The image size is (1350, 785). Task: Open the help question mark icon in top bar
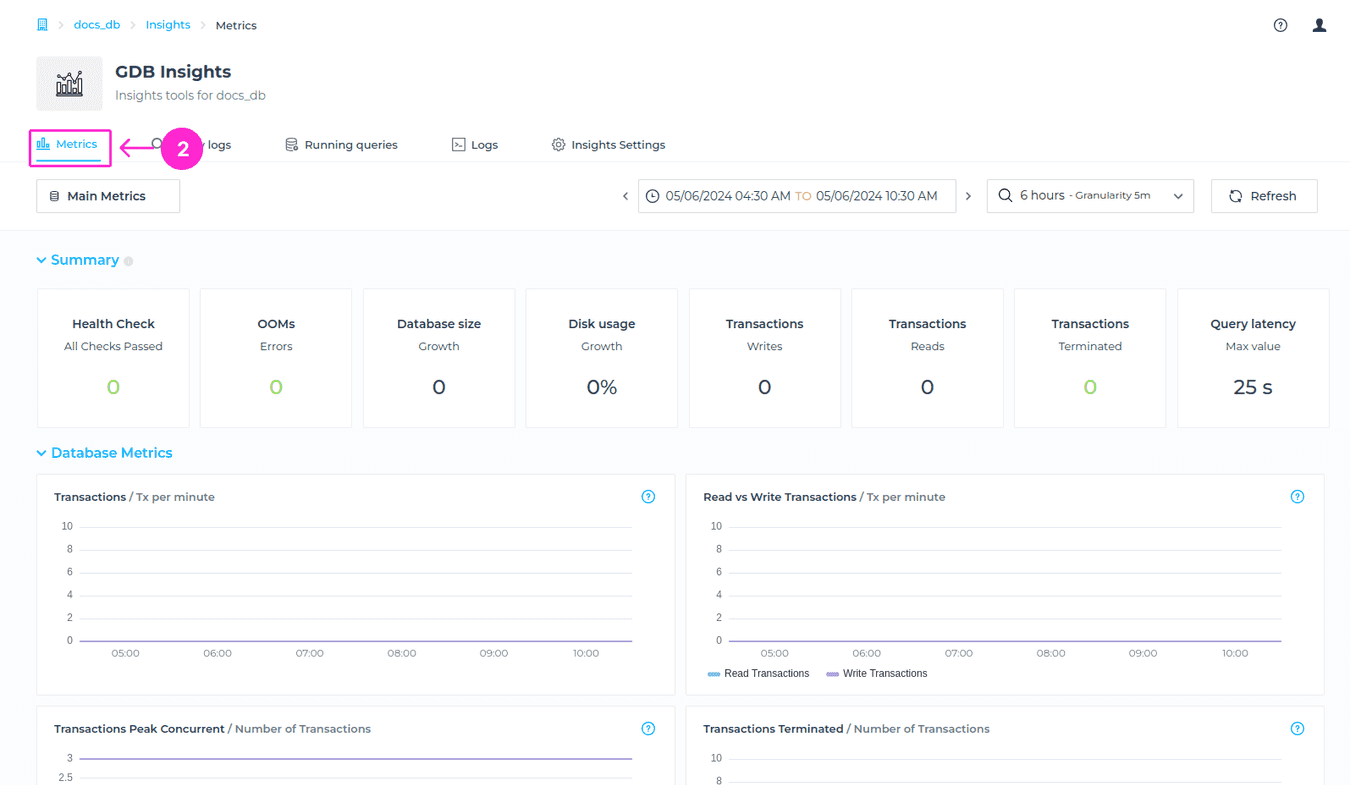(1280, 25)
